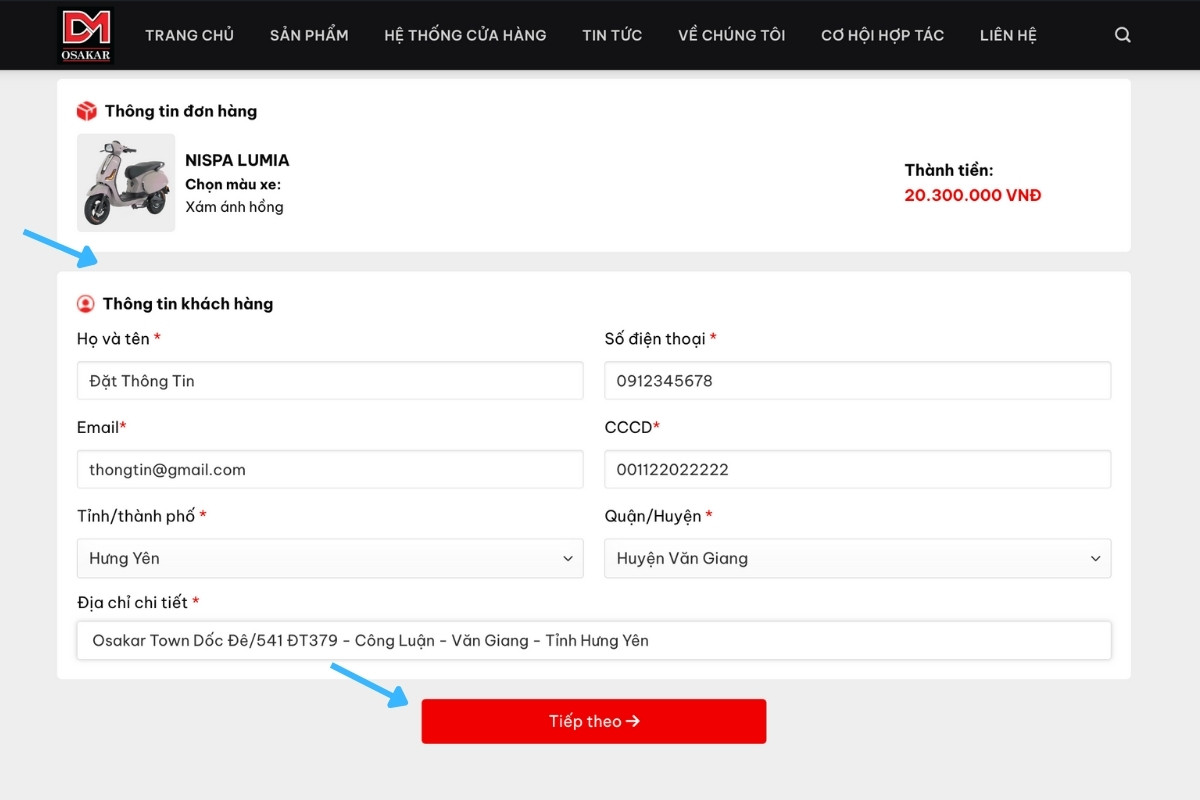
Task: Expand the Tỉnh/thành phố dropdown
Action: [330, 559]
